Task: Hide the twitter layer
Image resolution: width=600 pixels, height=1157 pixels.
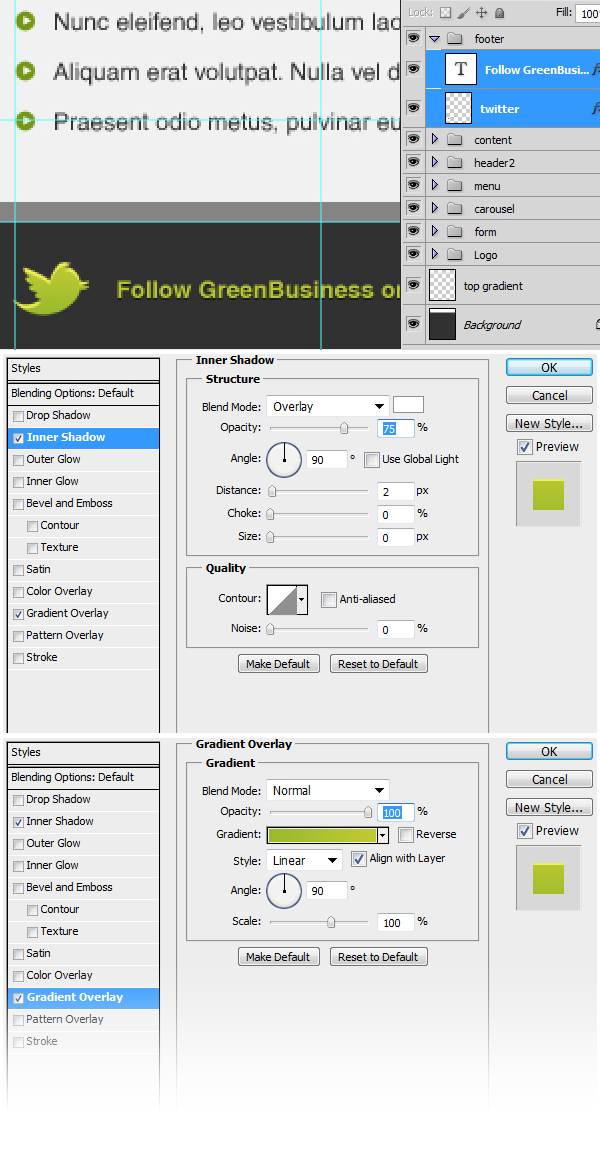Action: [x=413, y=108]
